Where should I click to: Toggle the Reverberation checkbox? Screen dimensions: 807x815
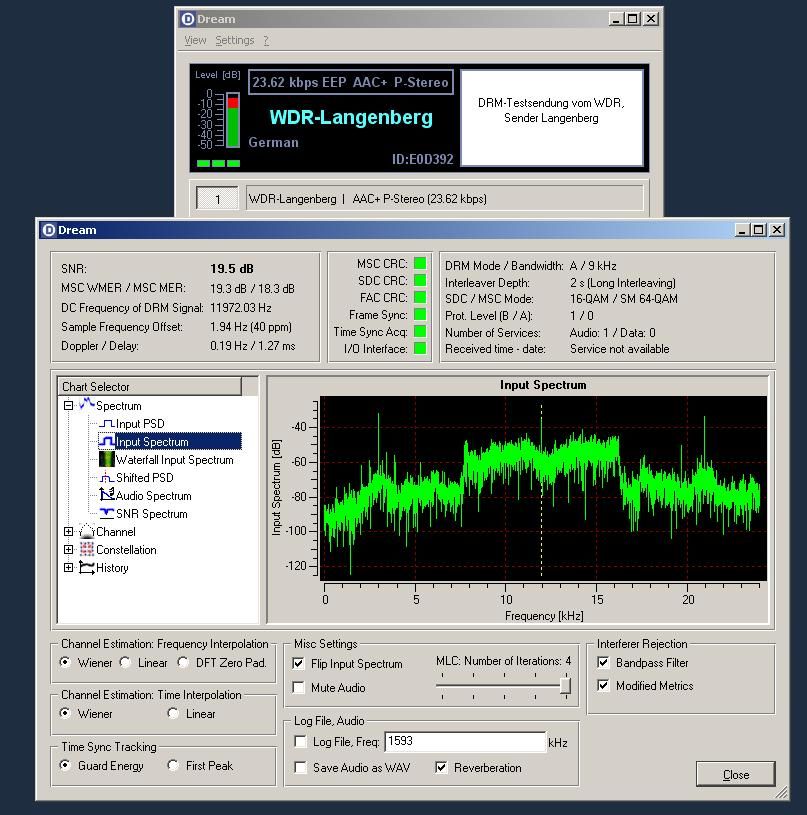click(x=441, y=767)
